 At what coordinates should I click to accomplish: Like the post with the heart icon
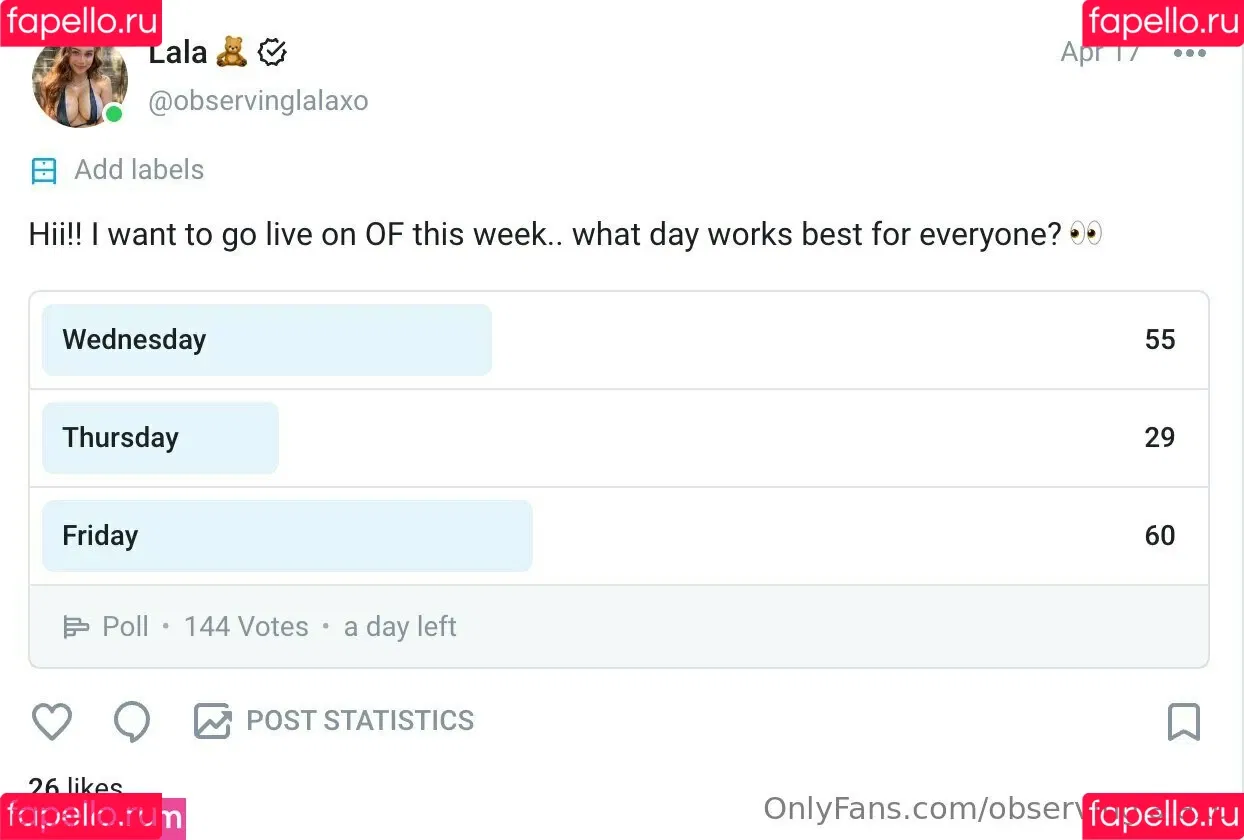tap(52, 721)
